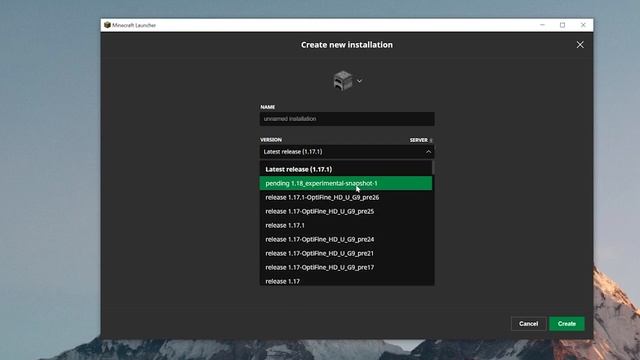Click the Name input field
Viewport: 640px width, 360px height.
tap(347, 119)
